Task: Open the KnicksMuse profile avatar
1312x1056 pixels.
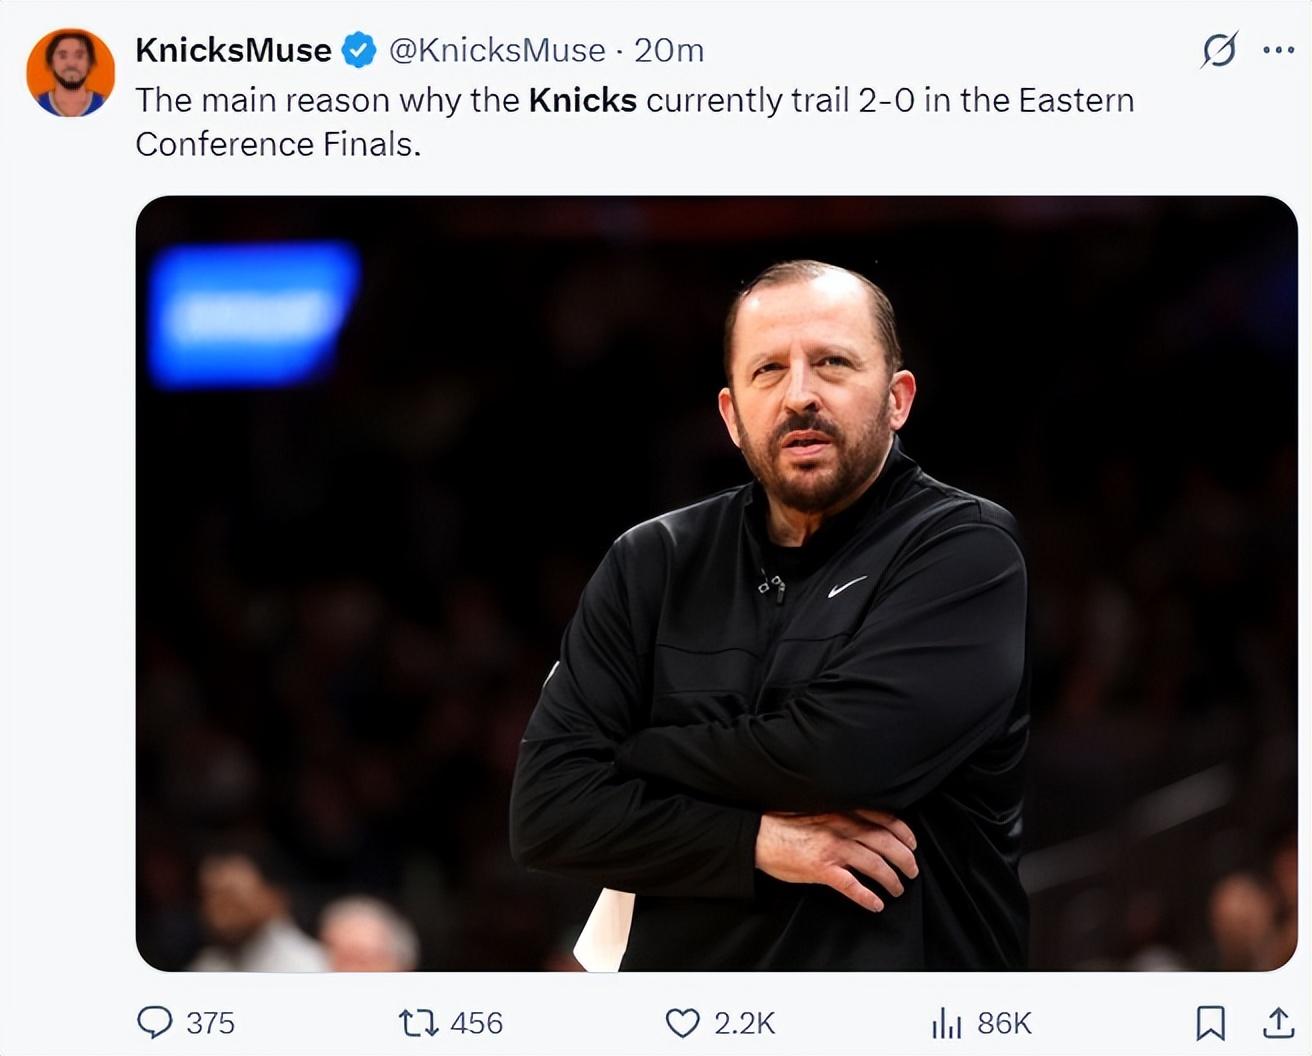Action: click(70, 72)
